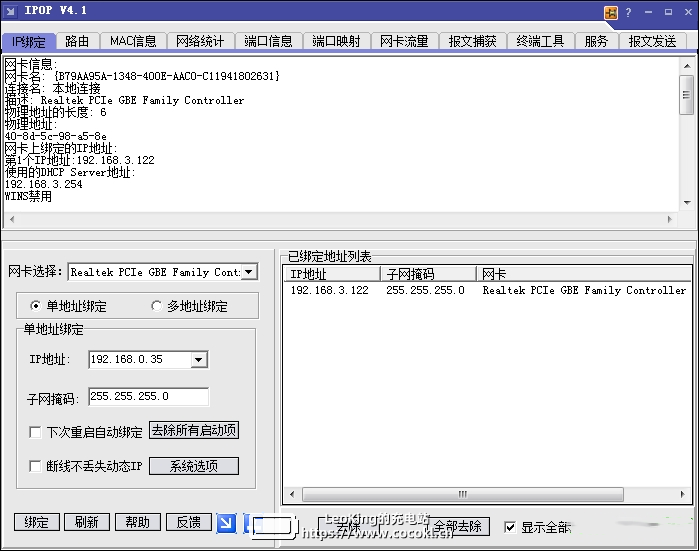This screenshot has width=699, height=551.
Task: Expand the 网卡选择 dropdown
Action: point(249,272)
